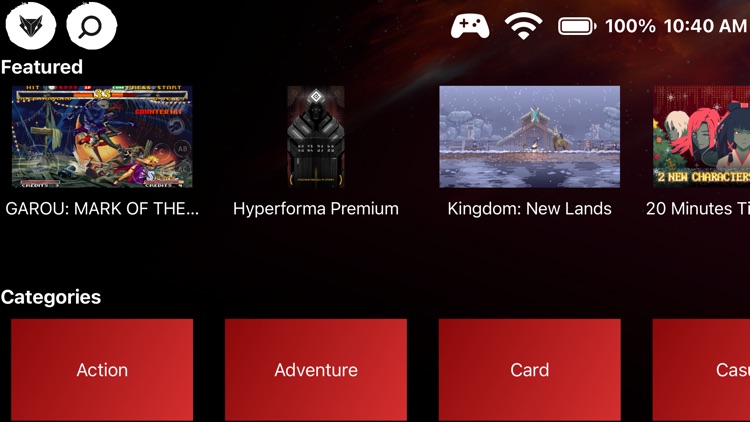Click the 10:40 AM clock

click(x=705, y=26)
